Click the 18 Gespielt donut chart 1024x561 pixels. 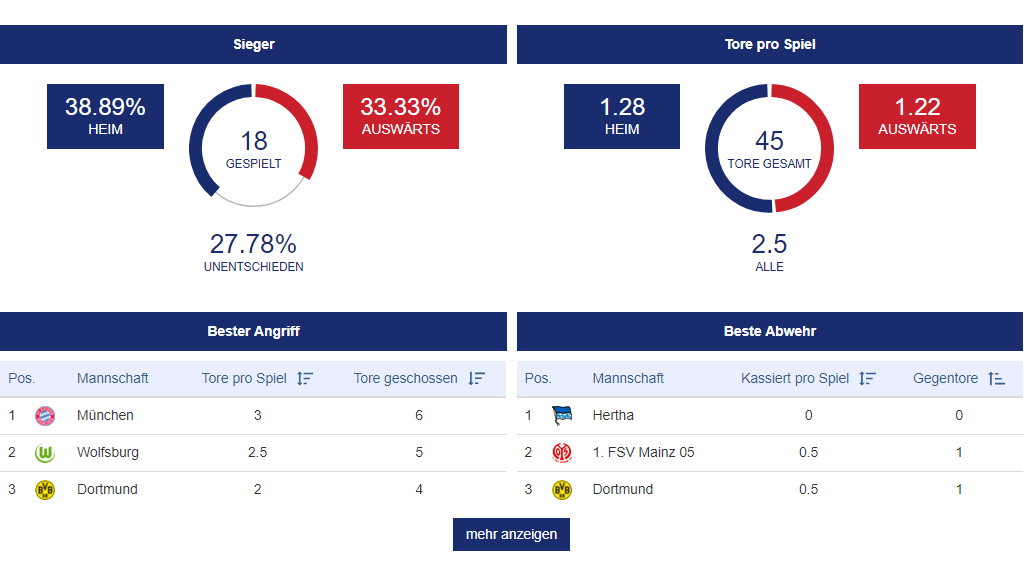pyautogui.click(x=253, y=146)
